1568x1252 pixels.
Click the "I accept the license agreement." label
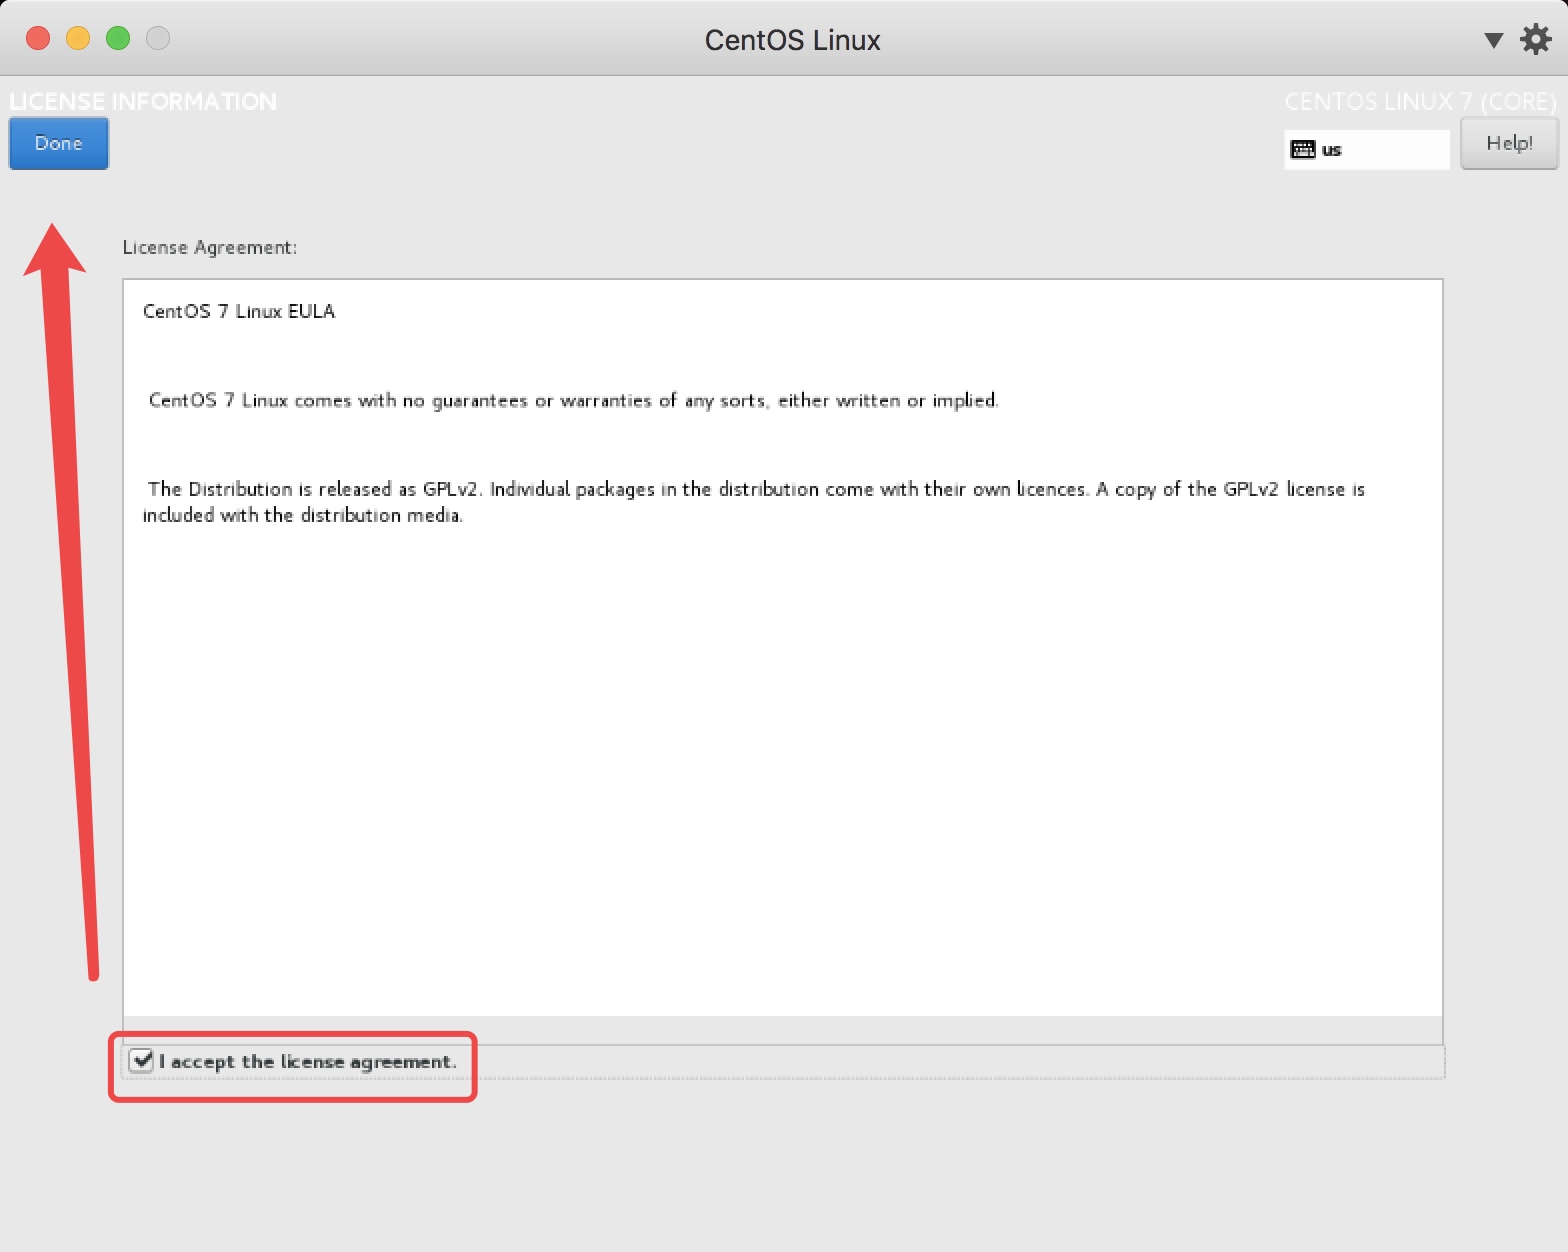tap(308, 1061)
